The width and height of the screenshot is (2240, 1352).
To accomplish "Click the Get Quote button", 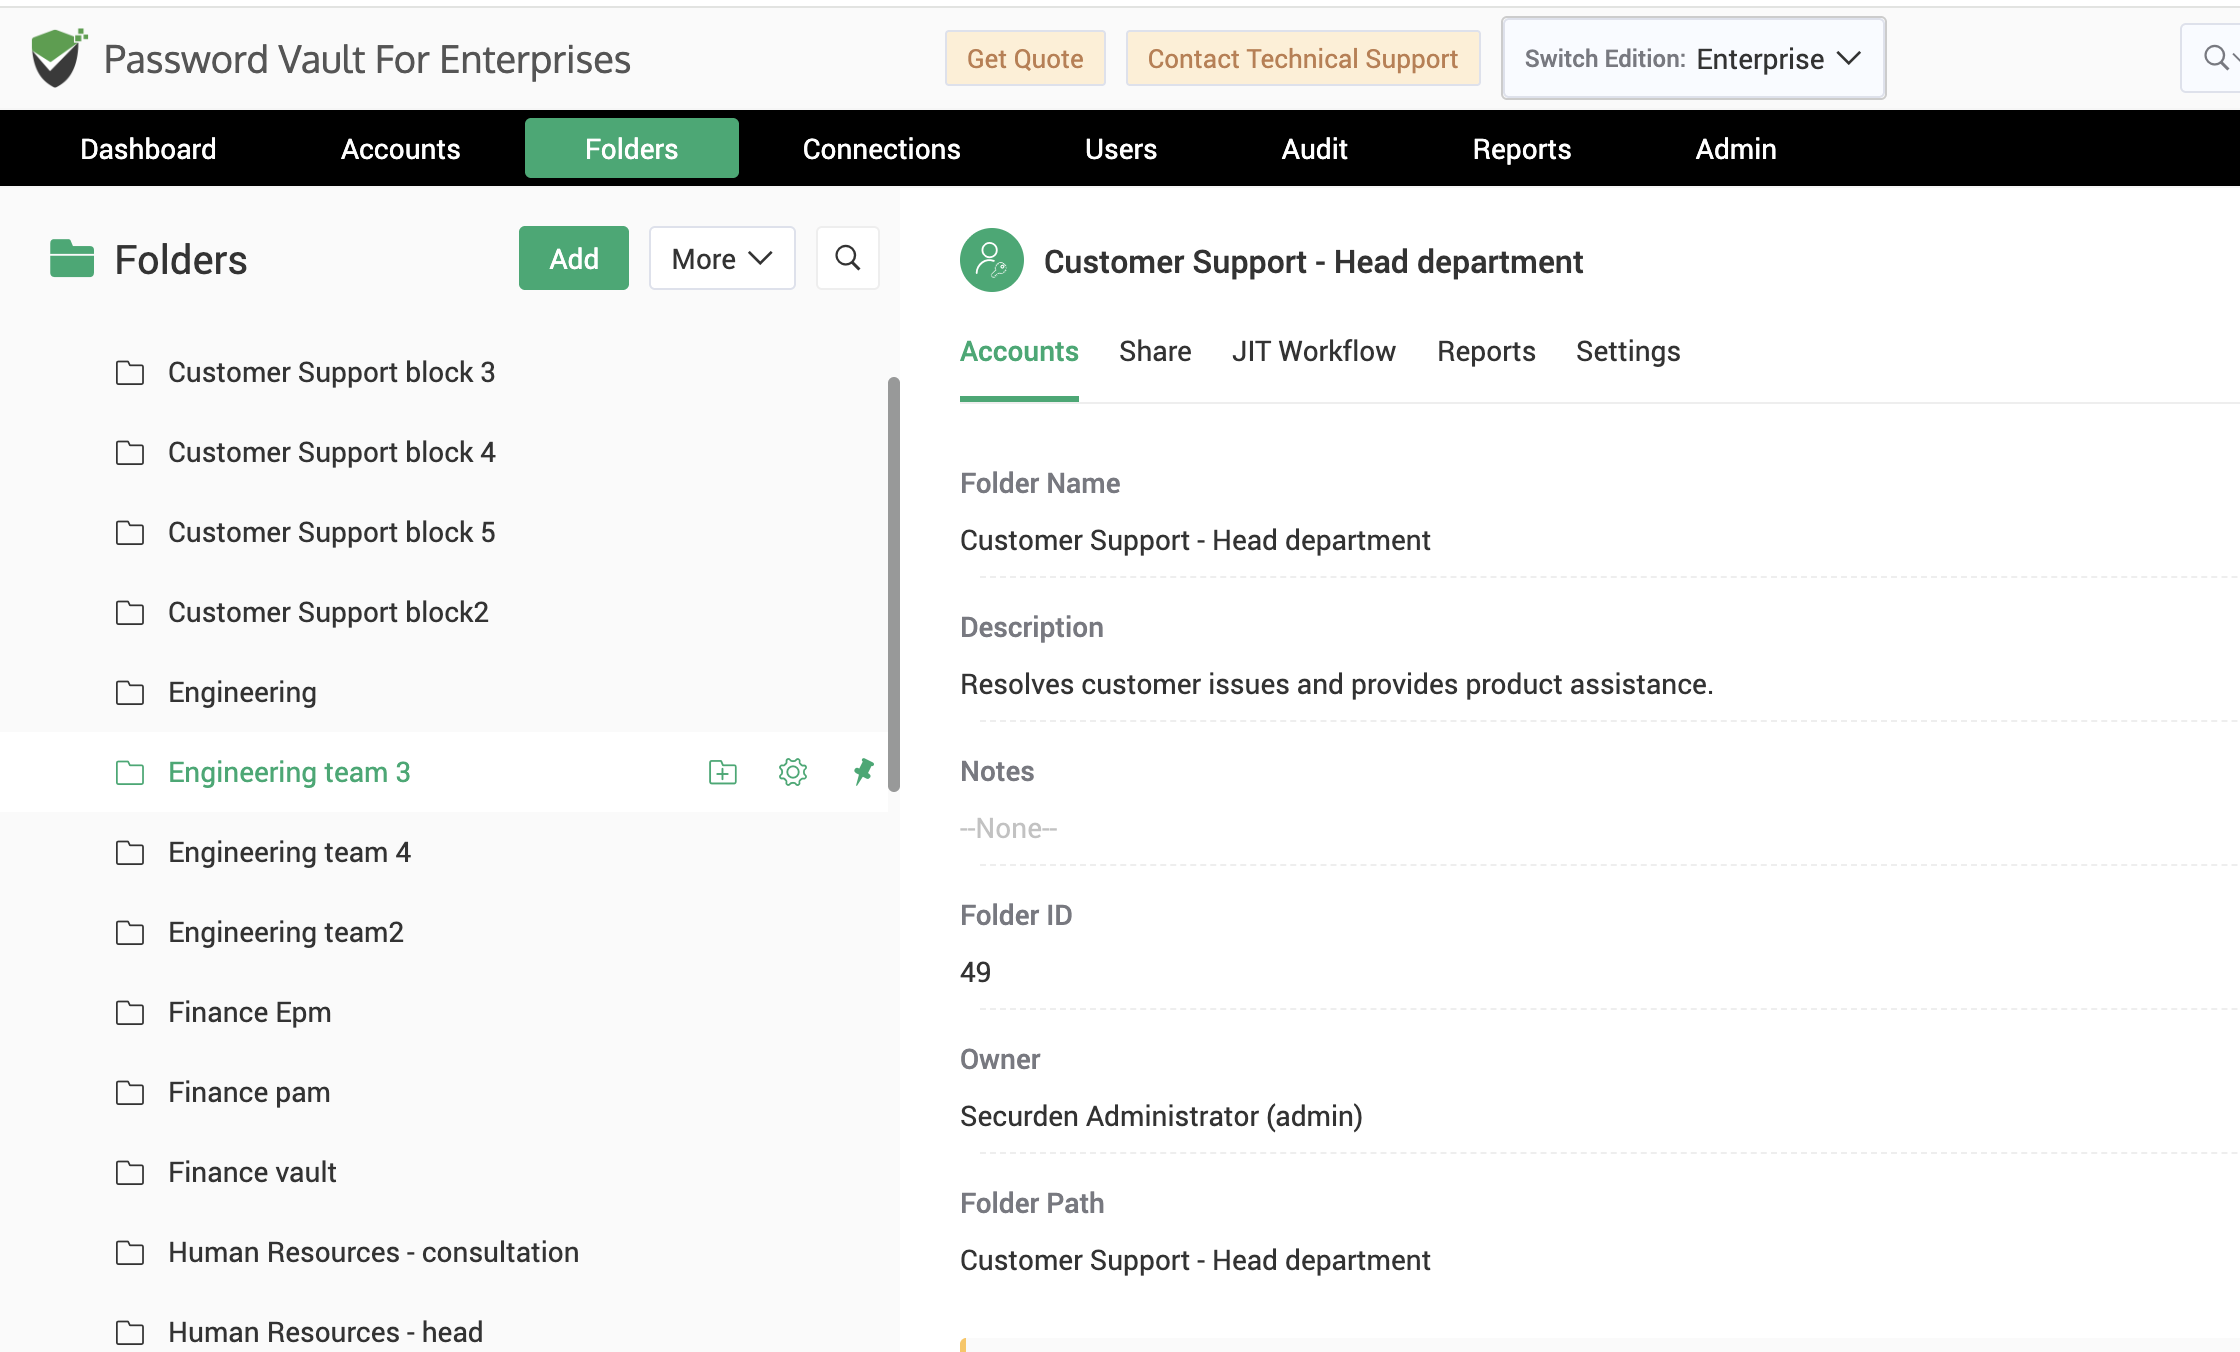I will click(x=1025, y=58).
